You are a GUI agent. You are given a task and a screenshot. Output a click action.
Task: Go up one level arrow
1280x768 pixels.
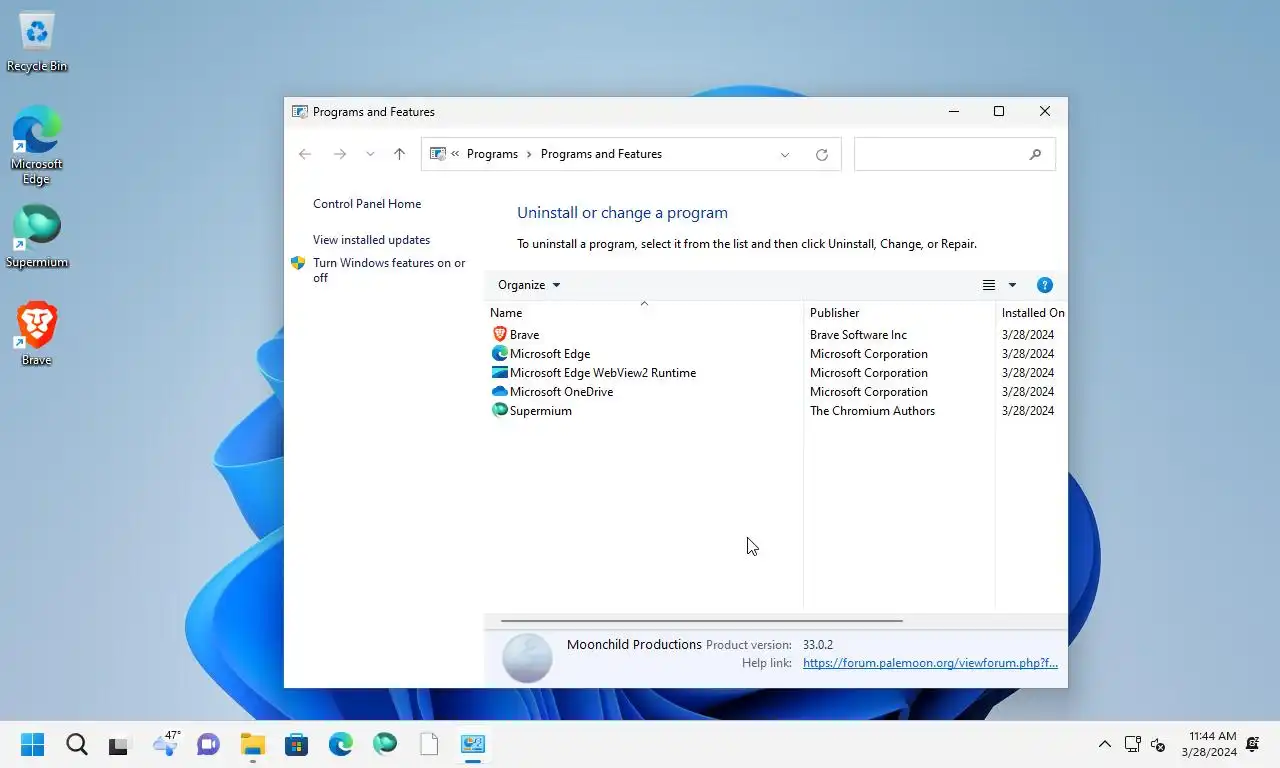(399, 154)
